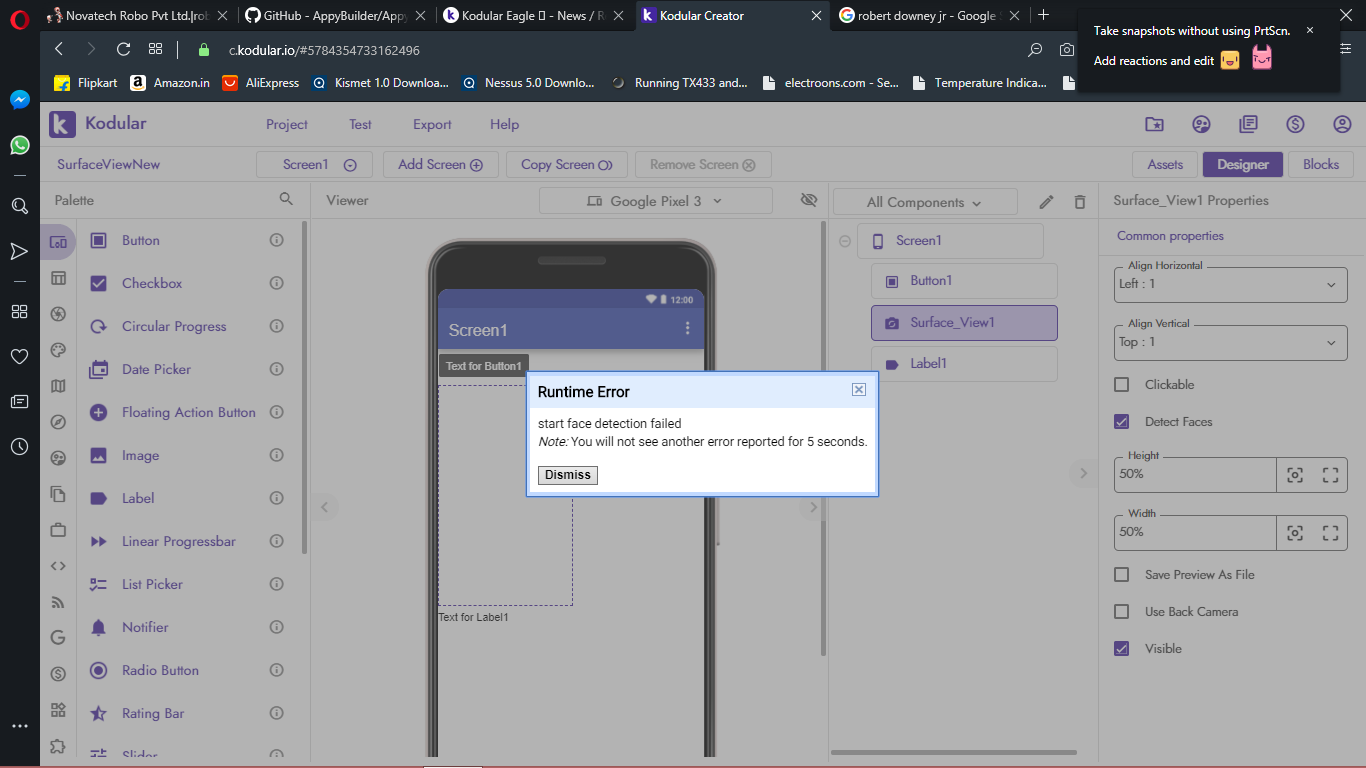Enable the Clickable checkbox
This screenshot has width=1366, height=768.
(1122, 384)
